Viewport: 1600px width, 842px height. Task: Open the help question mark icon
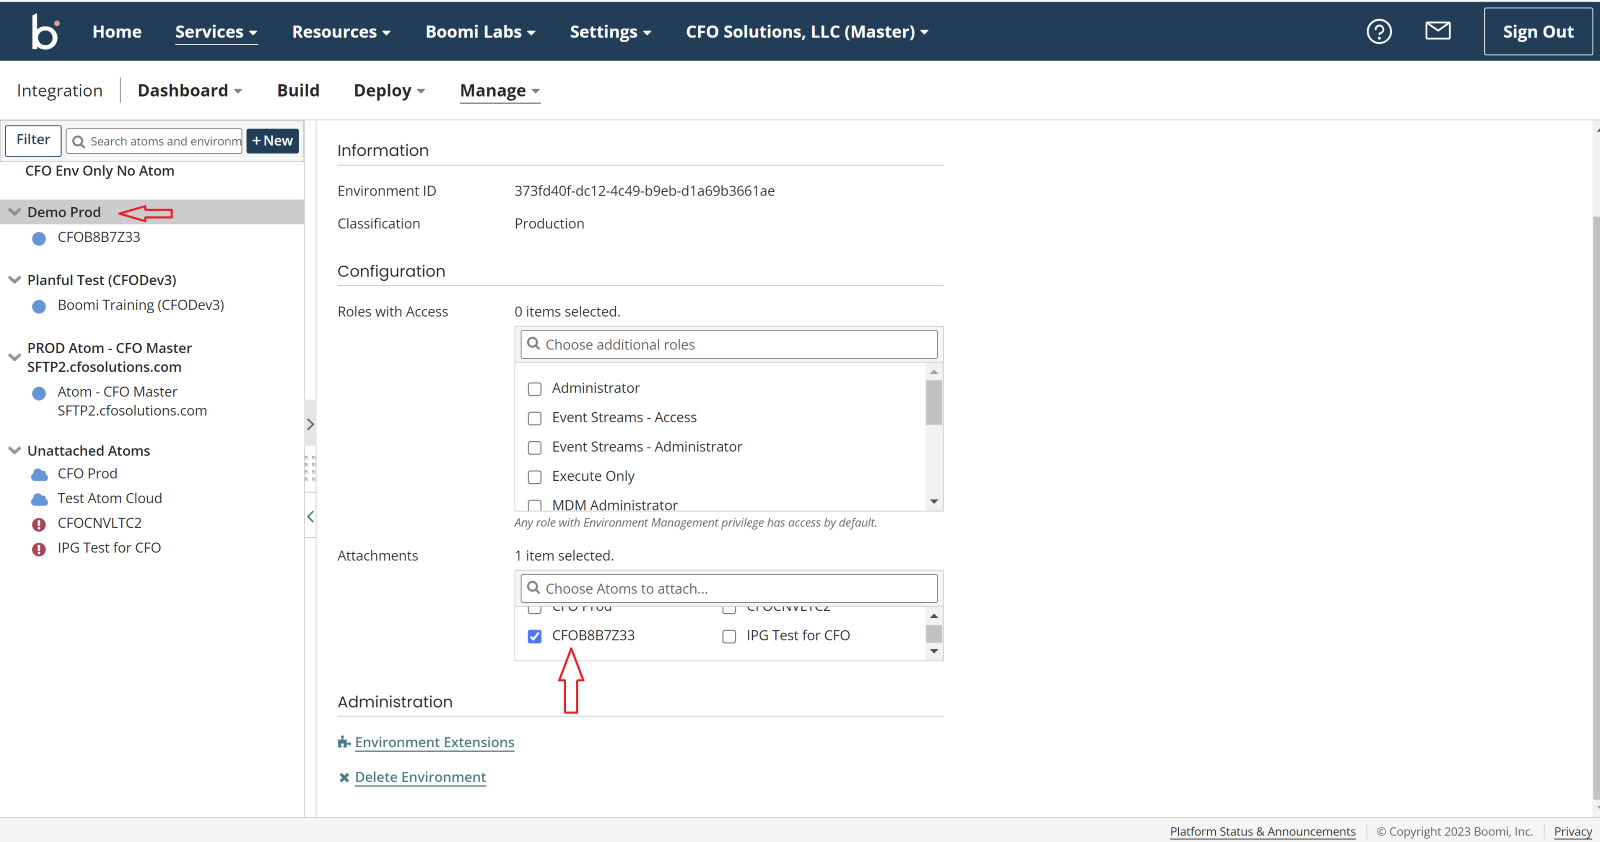[1379, 32]
